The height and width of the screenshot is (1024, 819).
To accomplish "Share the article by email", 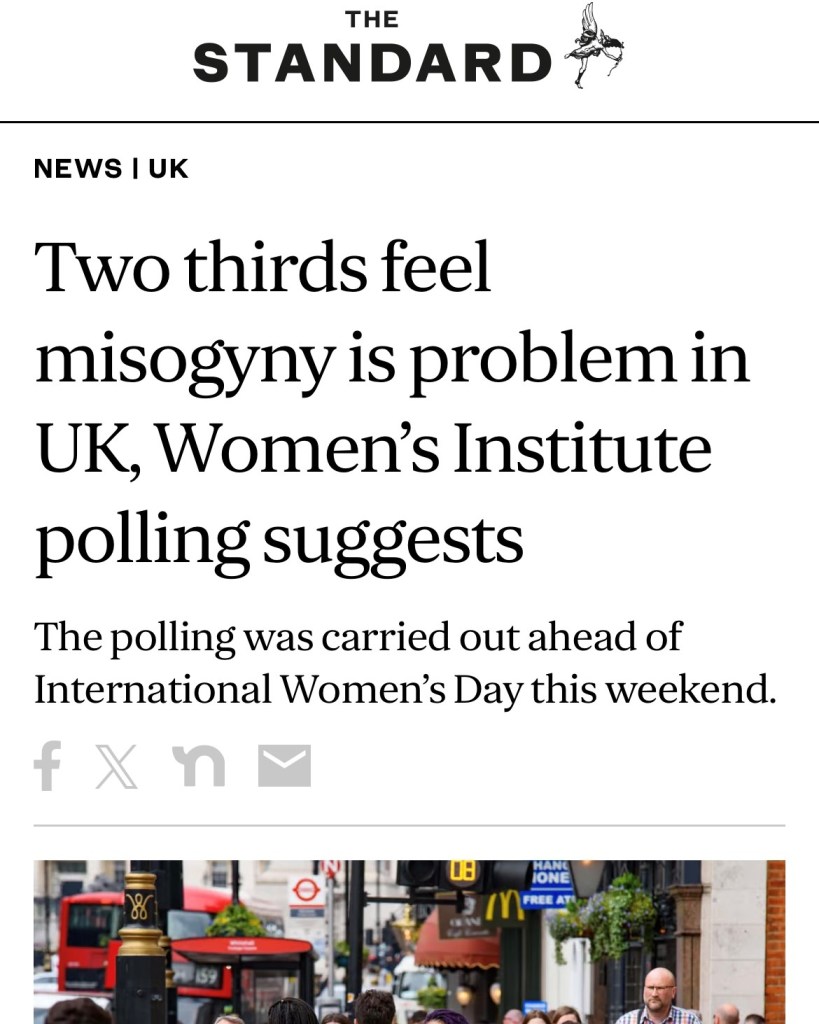I will click(x=285, y=766).
